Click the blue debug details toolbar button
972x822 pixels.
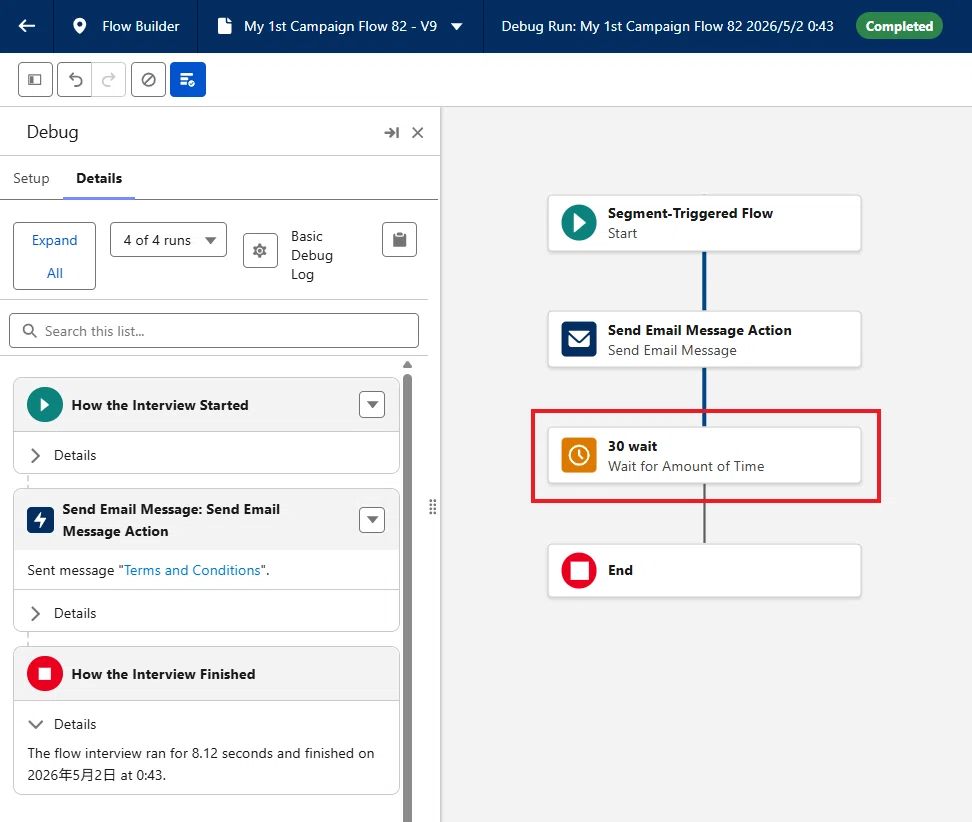(x=188, y=79)
